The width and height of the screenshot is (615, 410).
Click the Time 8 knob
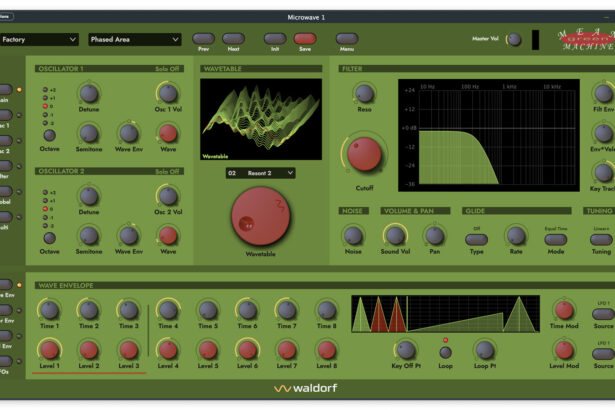(326, 310)
